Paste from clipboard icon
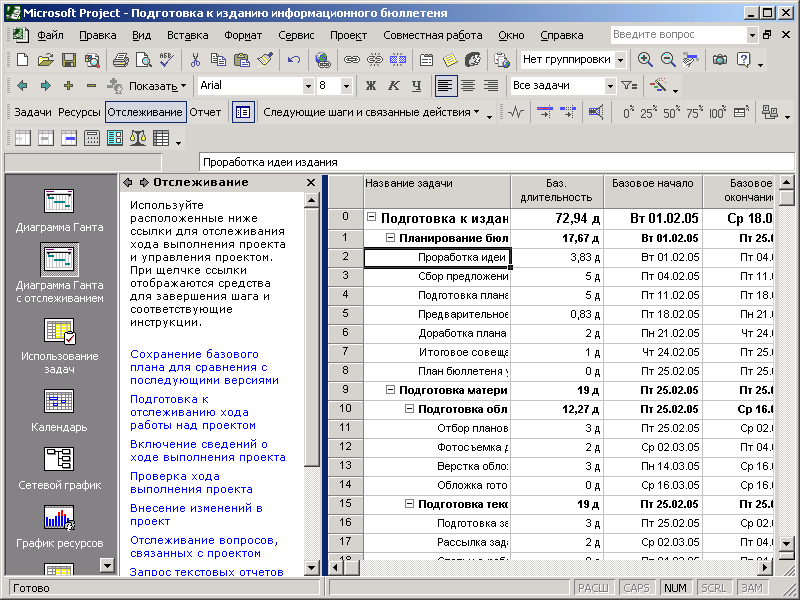800x600 pixels. pyautogui.click(x=241, y=60)
